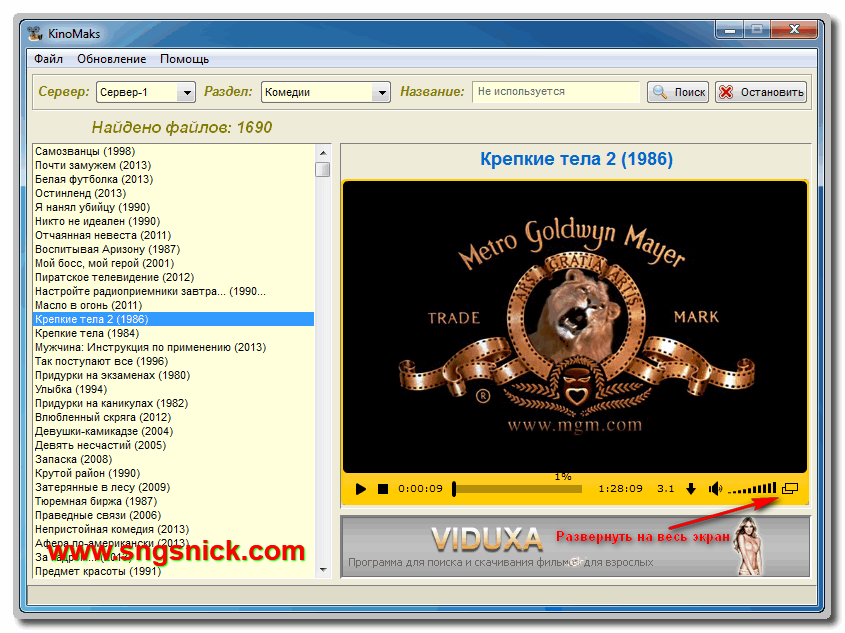Click the Остановить button
The height and width of the screenshot is (633, 845).
[x=761, y=92]
